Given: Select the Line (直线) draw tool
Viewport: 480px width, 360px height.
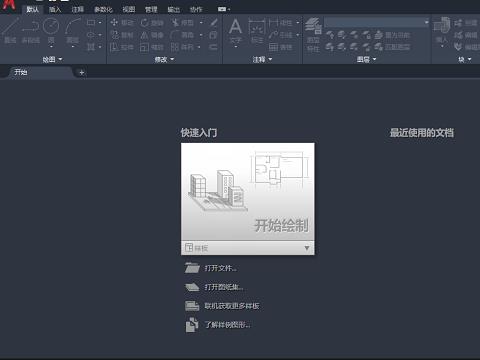Looking at the screenshot, I should point(10,31).
